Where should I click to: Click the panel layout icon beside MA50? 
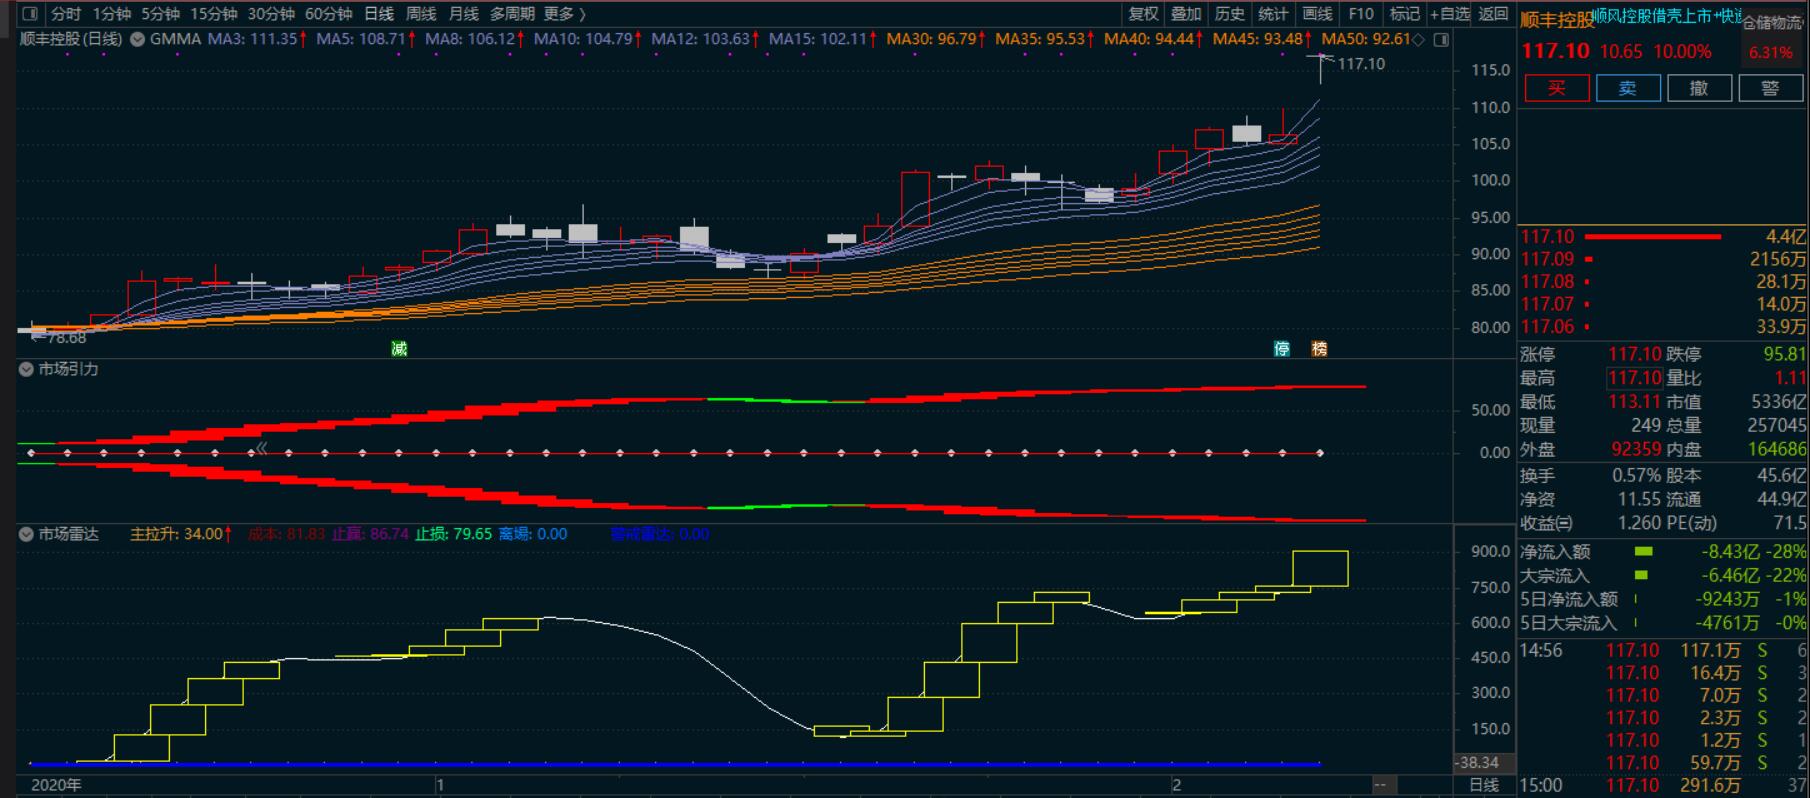1441,40
